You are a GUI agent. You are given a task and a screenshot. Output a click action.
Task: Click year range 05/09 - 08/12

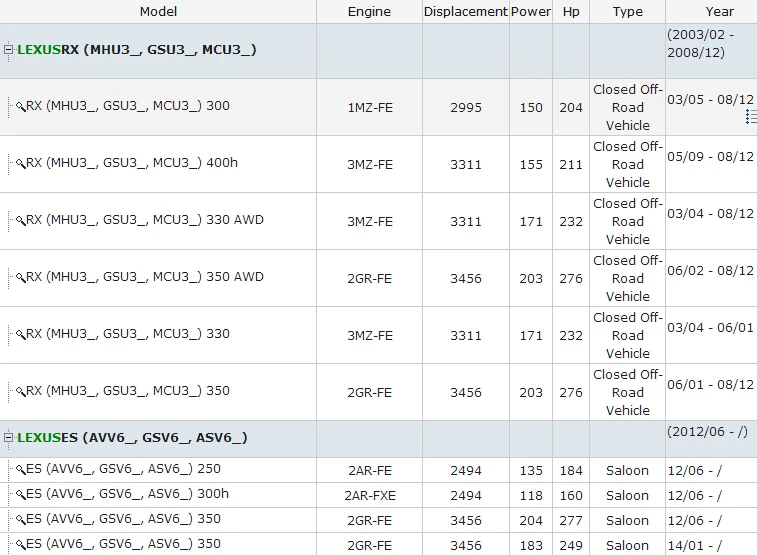[710, 156]
